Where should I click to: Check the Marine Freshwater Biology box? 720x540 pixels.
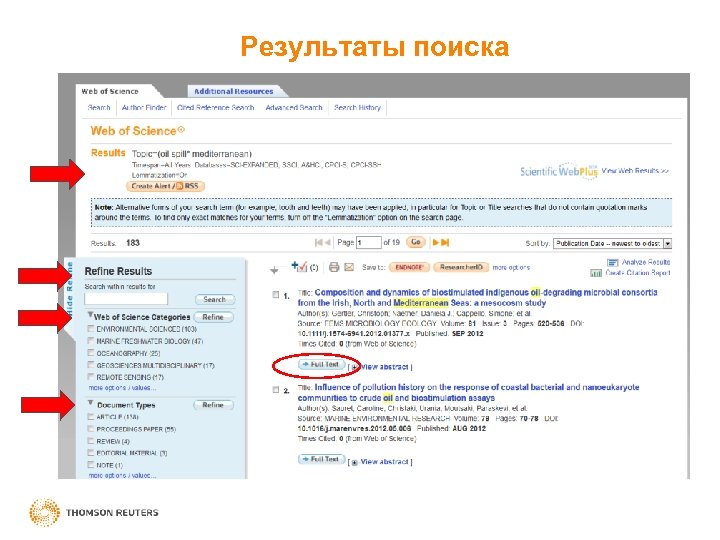click(91, 341)
